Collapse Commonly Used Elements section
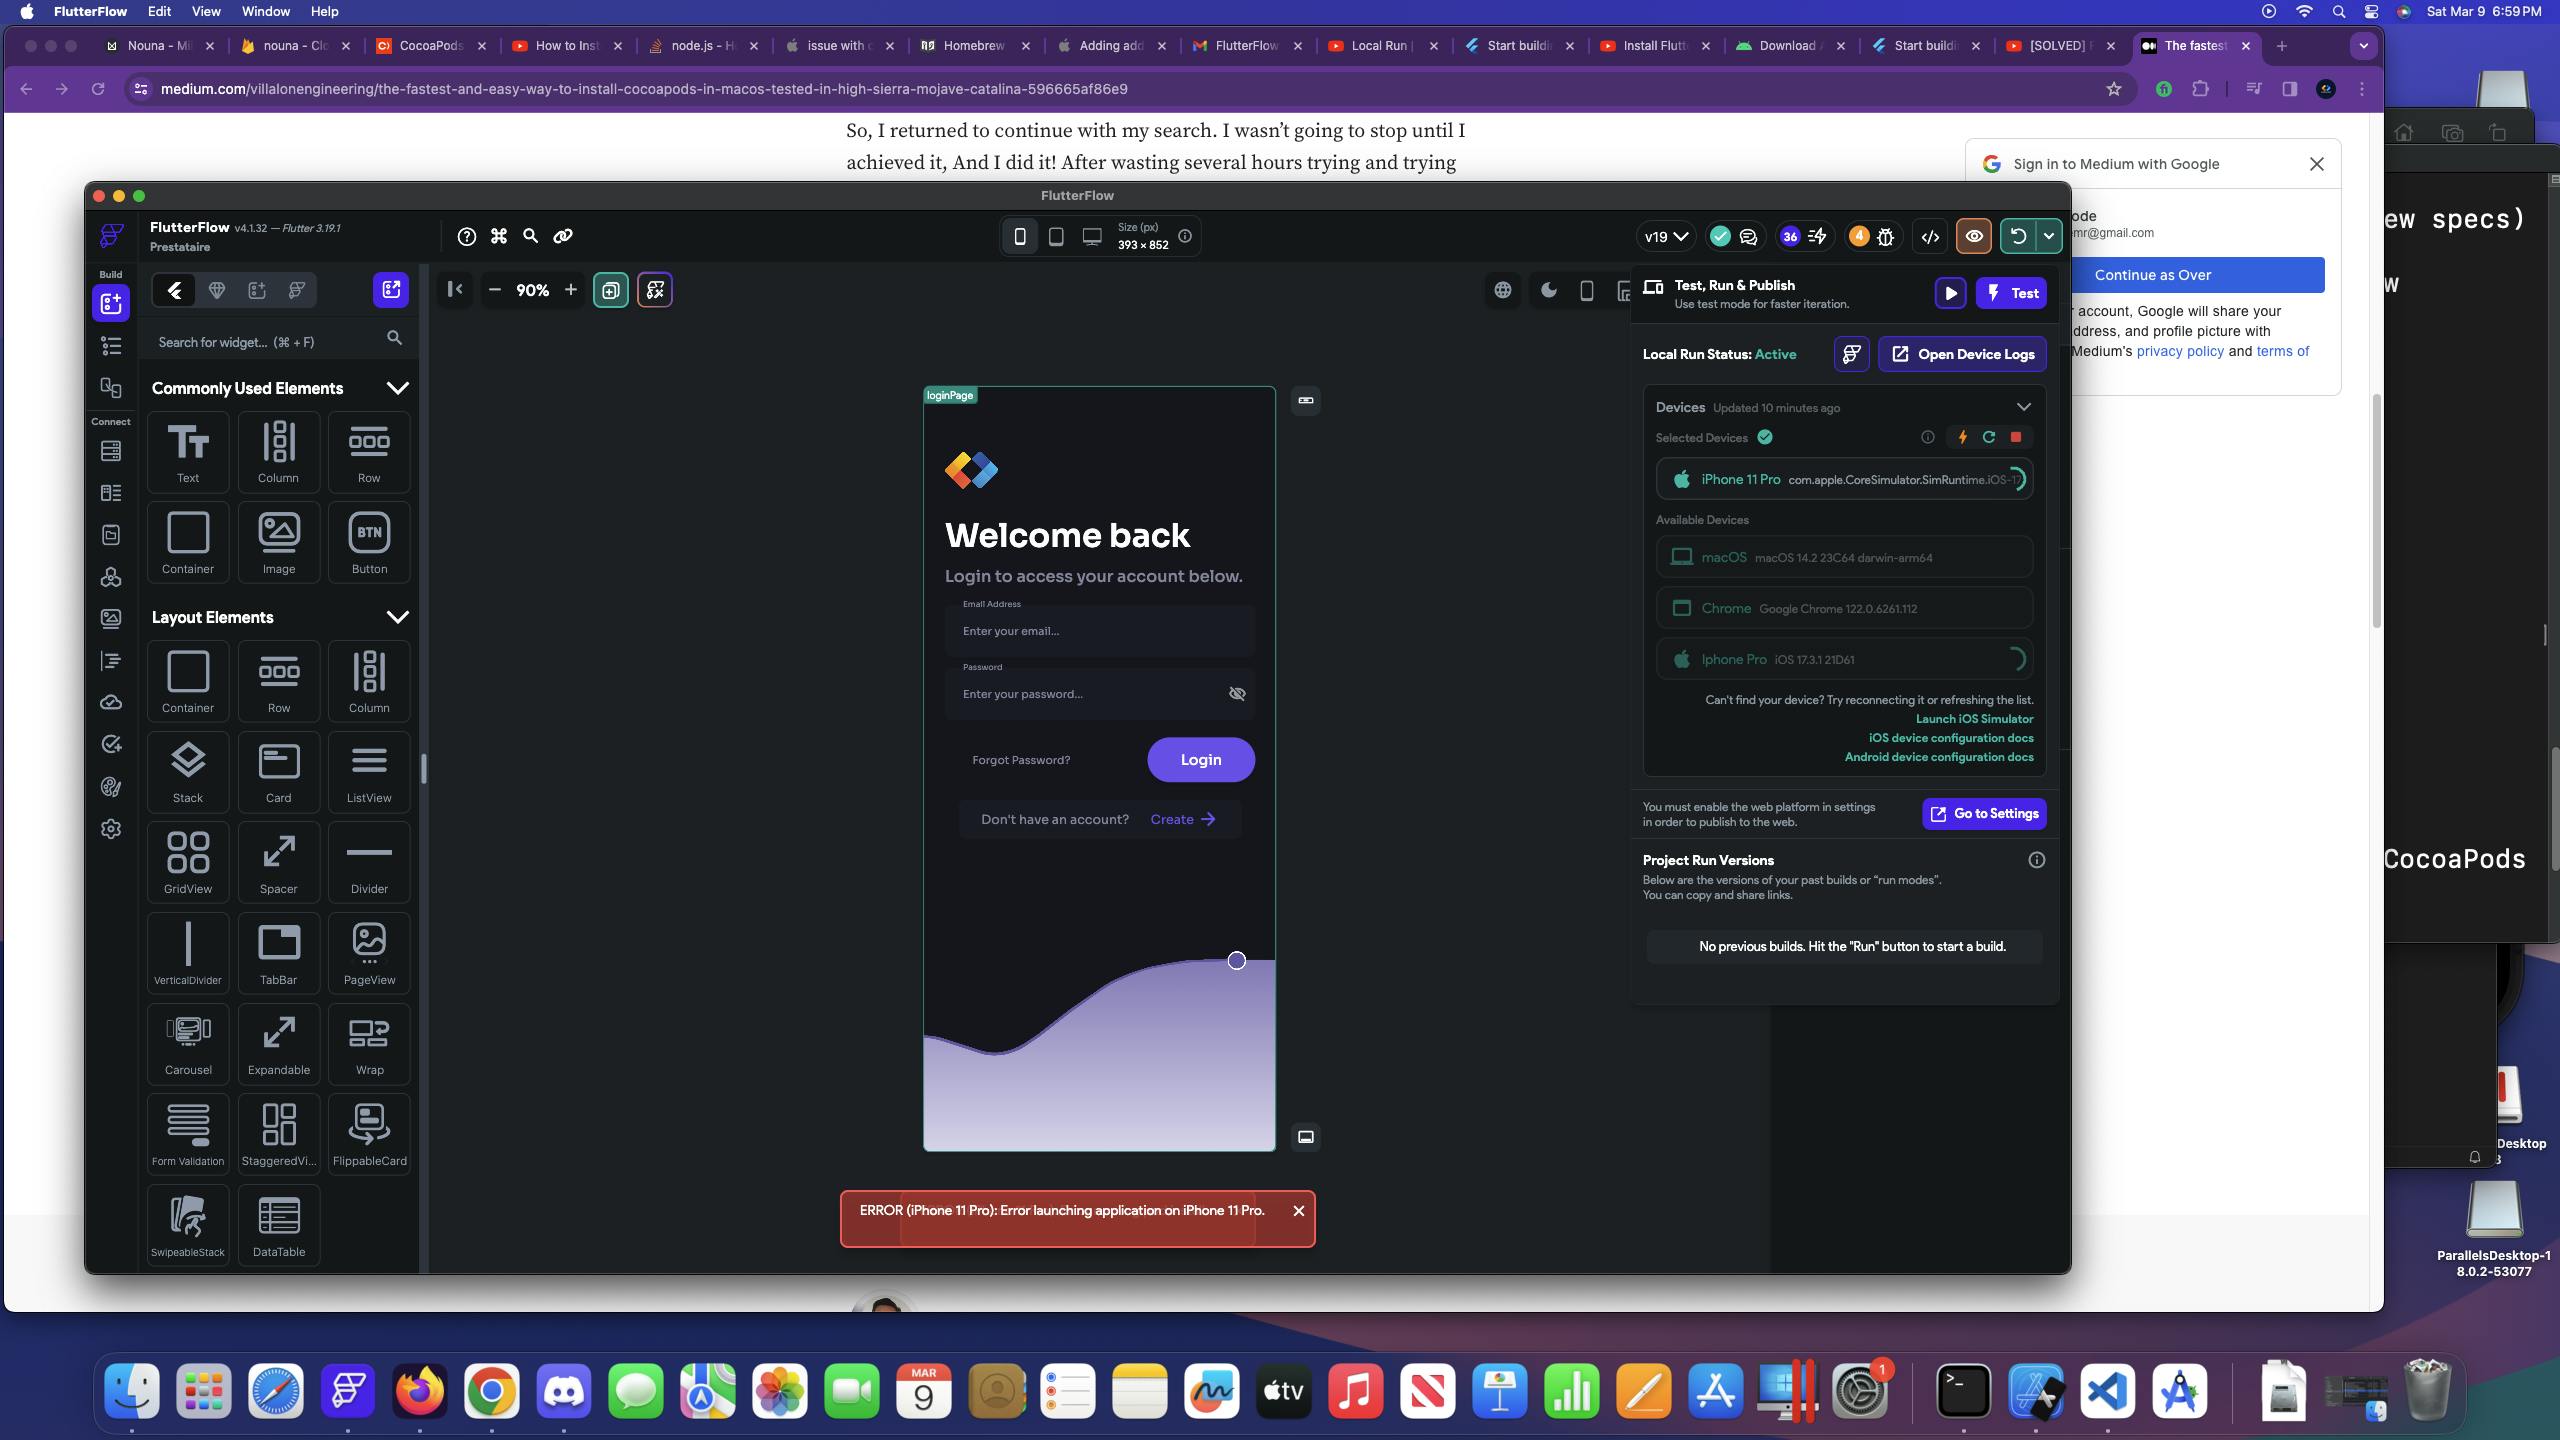Image resolution: width=2560 pixels, height=1440 pixels. click(397, 388)
